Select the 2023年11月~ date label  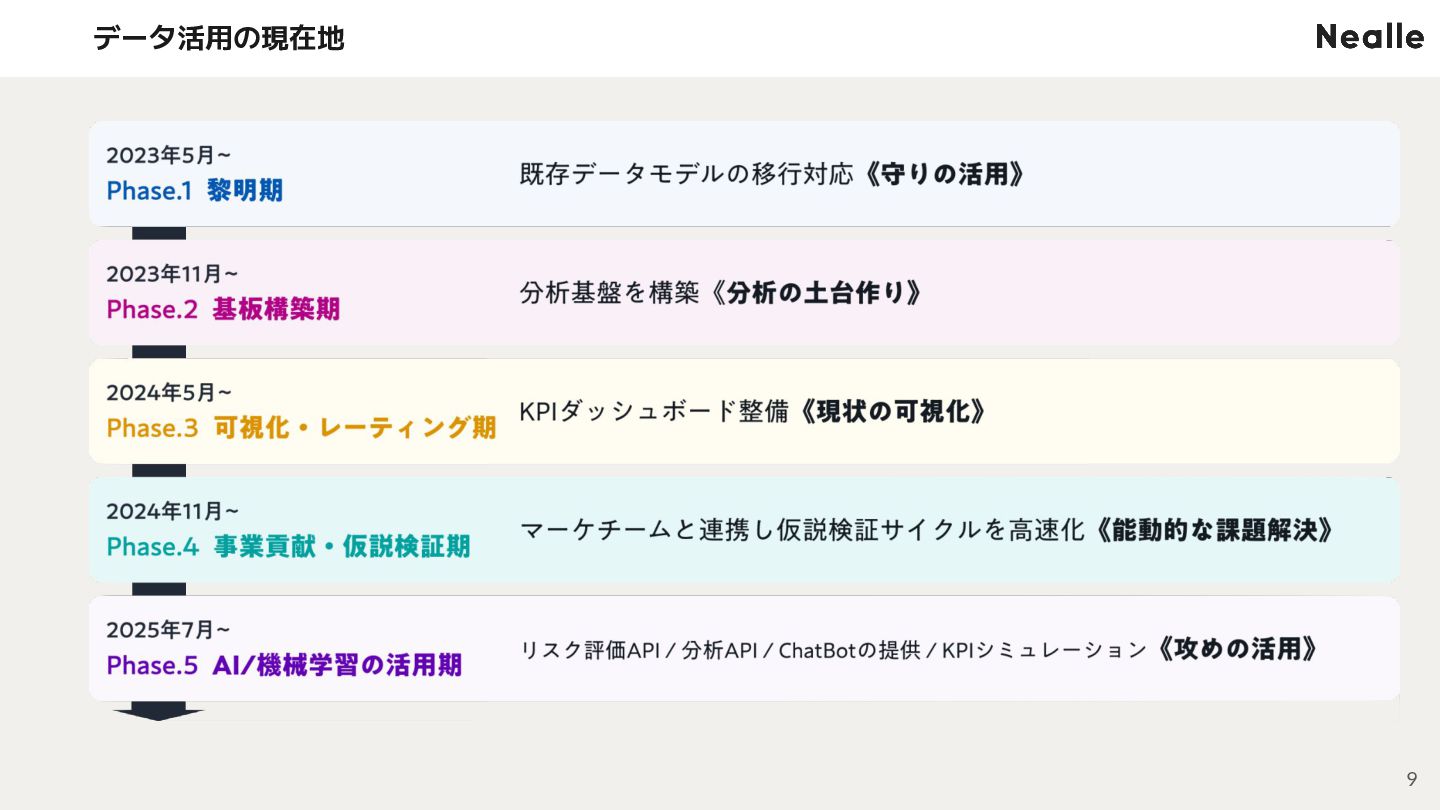point(172,273)
